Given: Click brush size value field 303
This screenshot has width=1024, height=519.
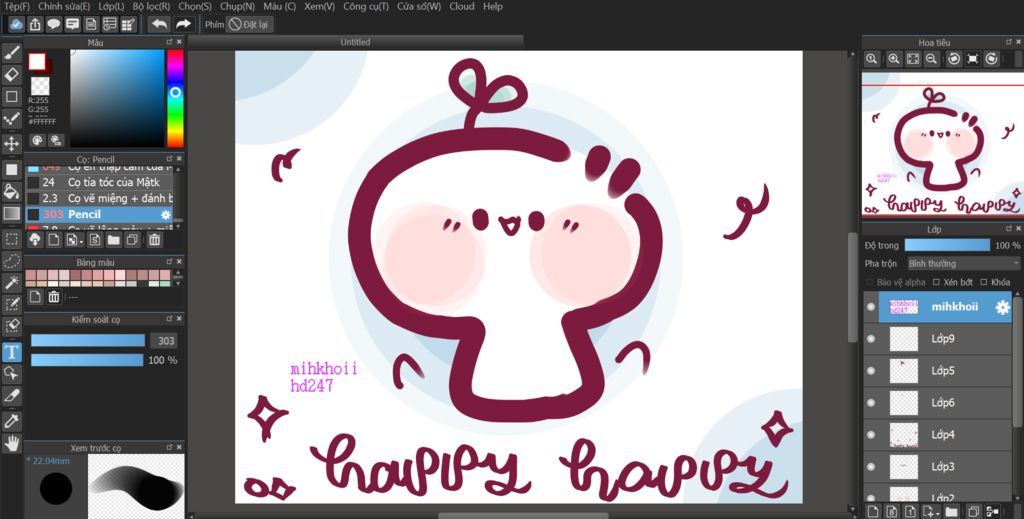Looking at the screenshot, I should [166, 341].
